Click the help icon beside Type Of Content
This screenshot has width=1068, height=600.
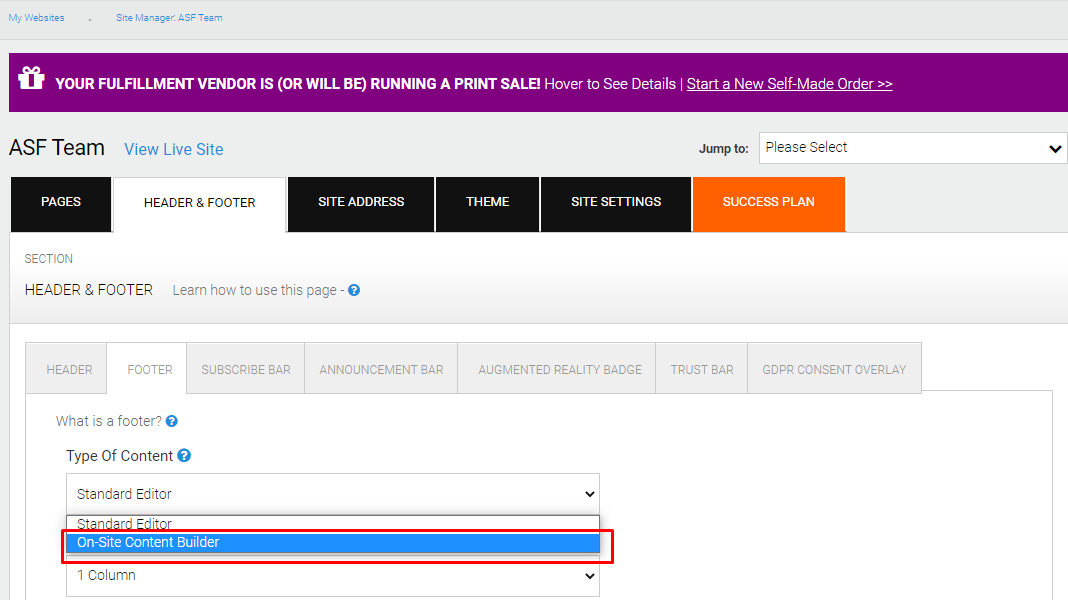(x=184, y=456)
